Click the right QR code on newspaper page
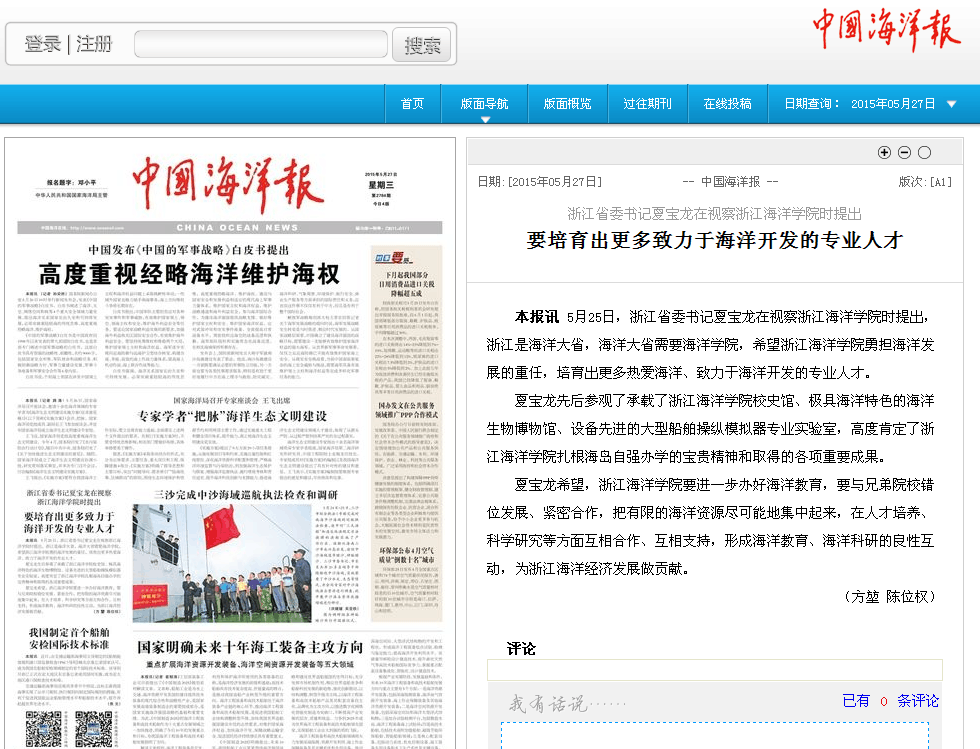The image size is (980, 749). (x=94, y=730)
